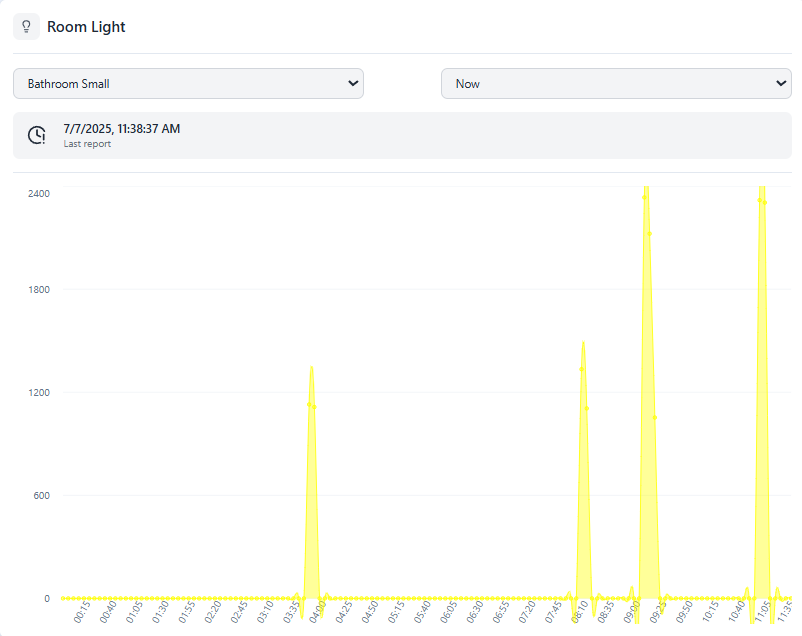The image size is (802, 636).
Task: Click the light peak near 08:10
Action: 583,344
